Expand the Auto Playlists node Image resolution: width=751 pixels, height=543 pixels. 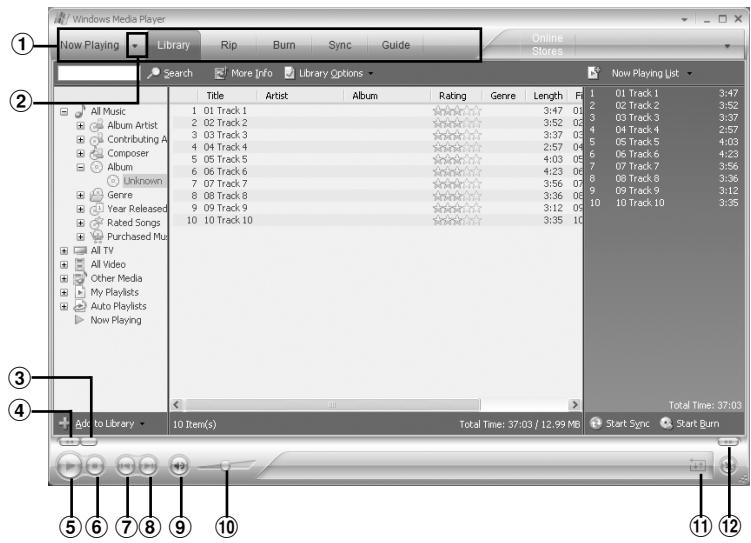[64, 306]
